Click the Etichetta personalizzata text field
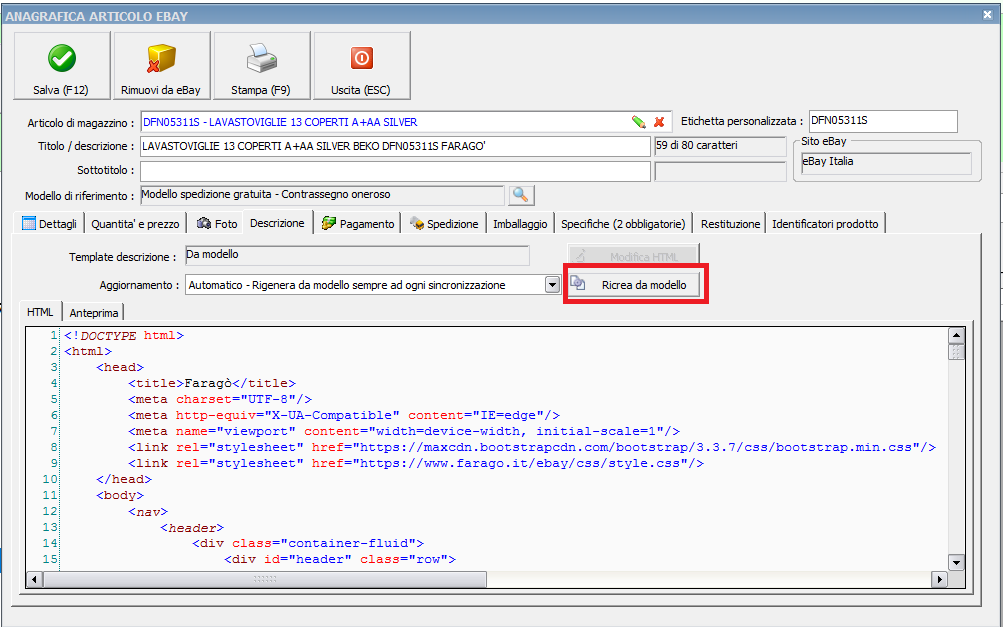The height and width of the screenshot is (627, 1003). (881, 121)
